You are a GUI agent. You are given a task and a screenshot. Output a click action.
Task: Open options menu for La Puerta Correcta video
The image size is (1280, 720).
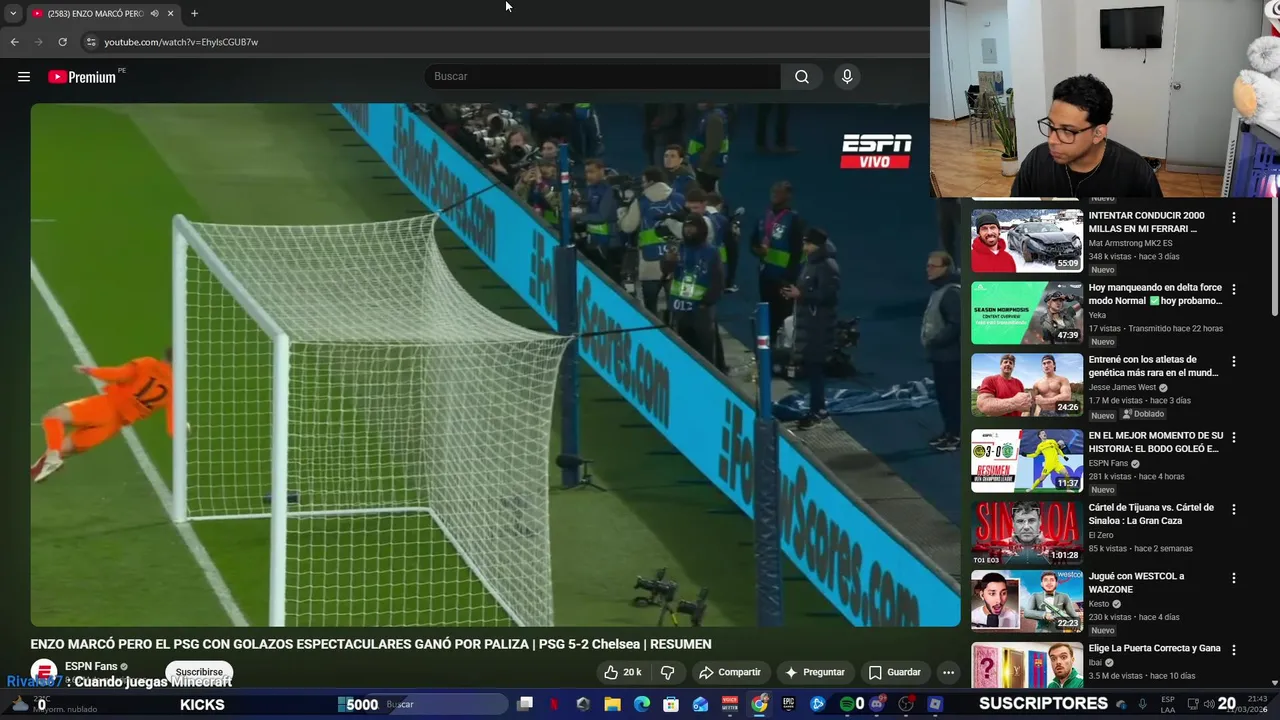click(x=1233, y=650)
